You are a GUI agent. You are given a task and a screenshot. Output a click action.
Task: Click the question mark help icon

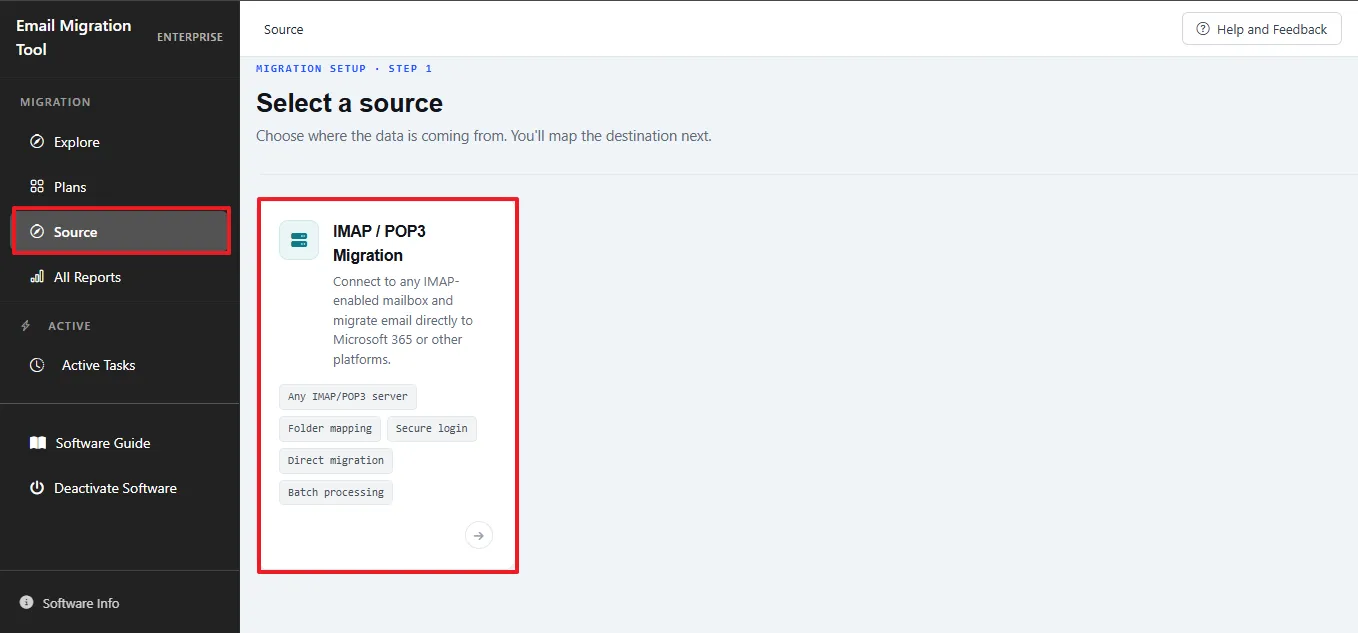point(1203,29)
